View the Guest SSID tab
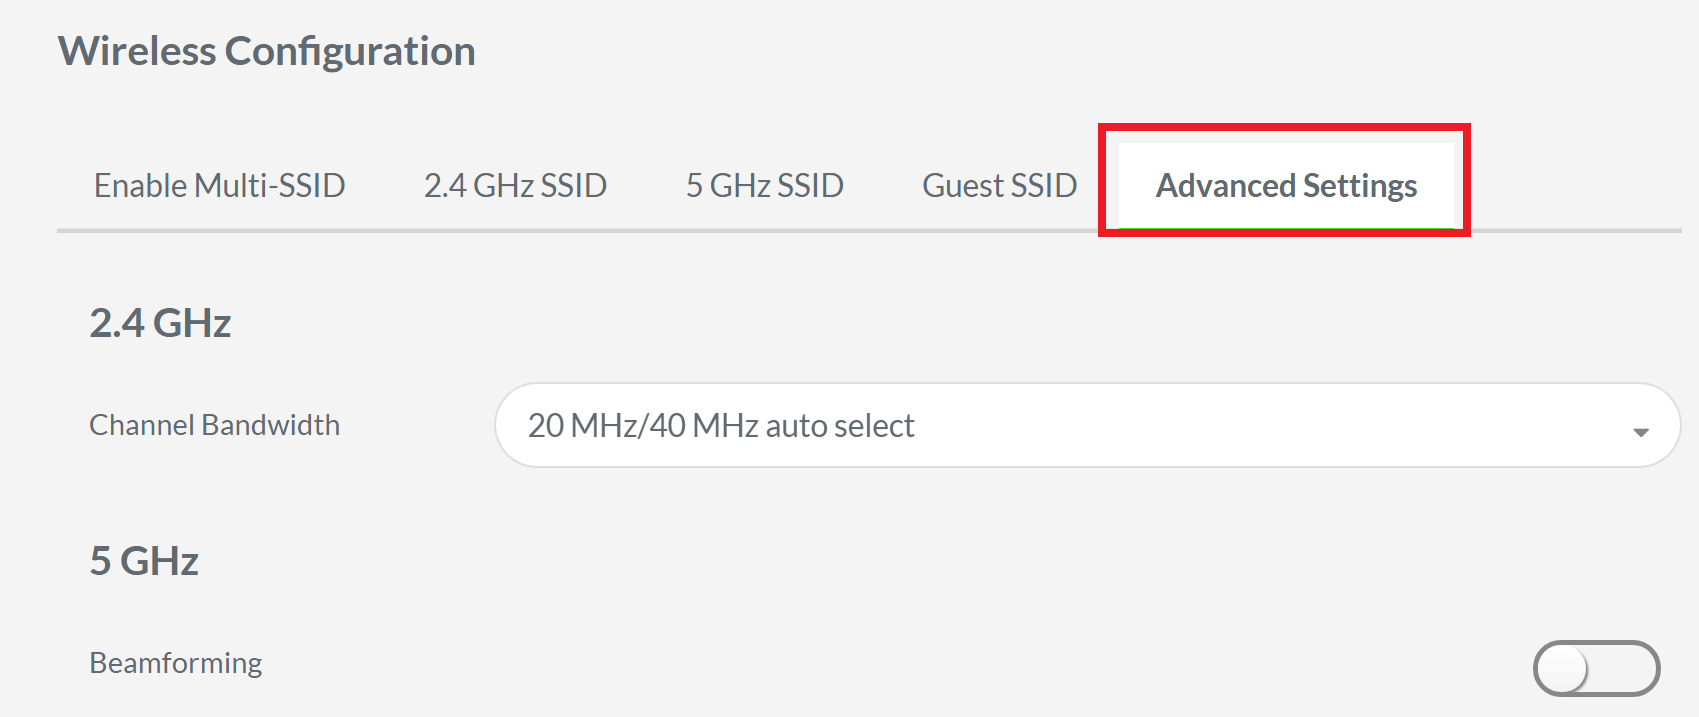This screenshot has height=717, width=1699. click(x=999, y=185)
